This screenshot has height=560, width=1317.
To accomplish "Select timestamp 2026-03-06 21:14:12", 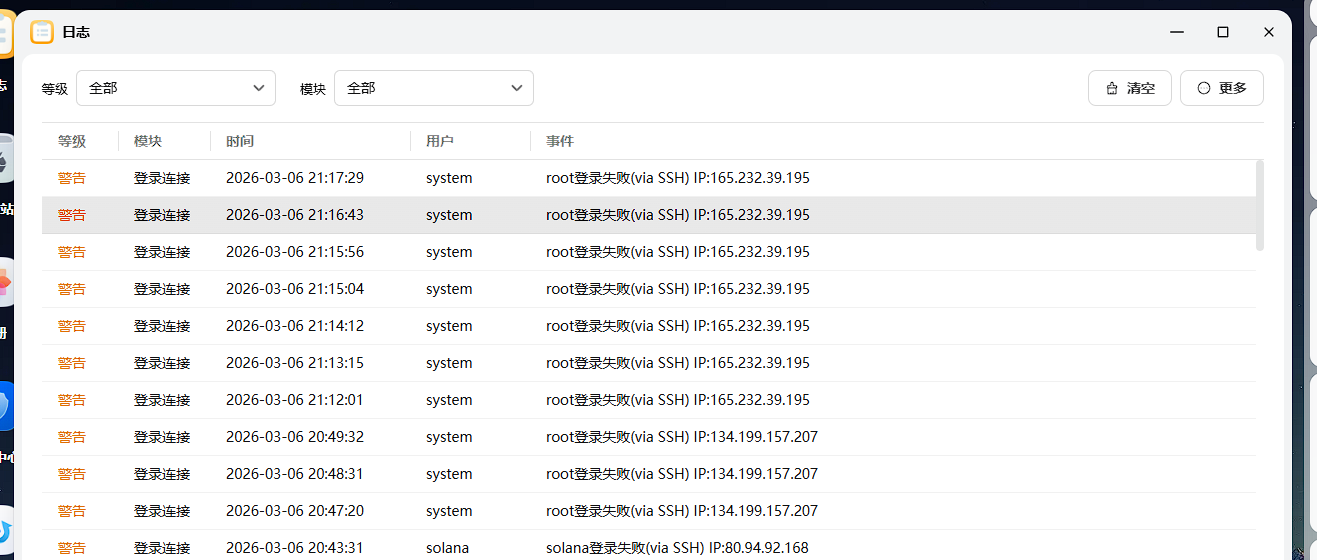I will [x=295, y=326].
